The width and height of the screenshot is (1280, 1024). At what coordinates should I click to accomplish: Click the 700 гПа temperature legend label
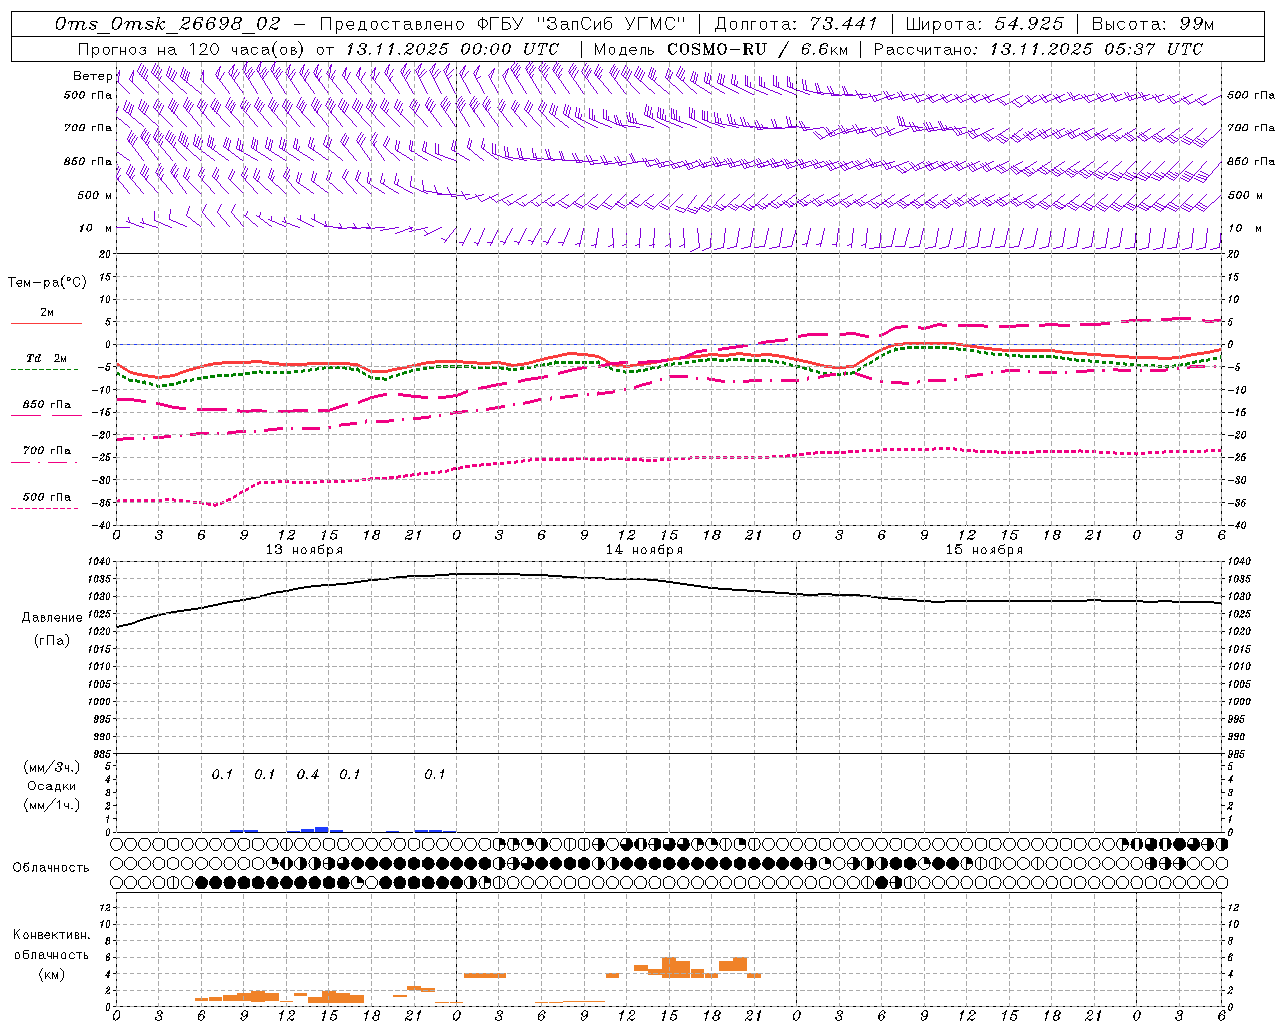tap(47, 450)
